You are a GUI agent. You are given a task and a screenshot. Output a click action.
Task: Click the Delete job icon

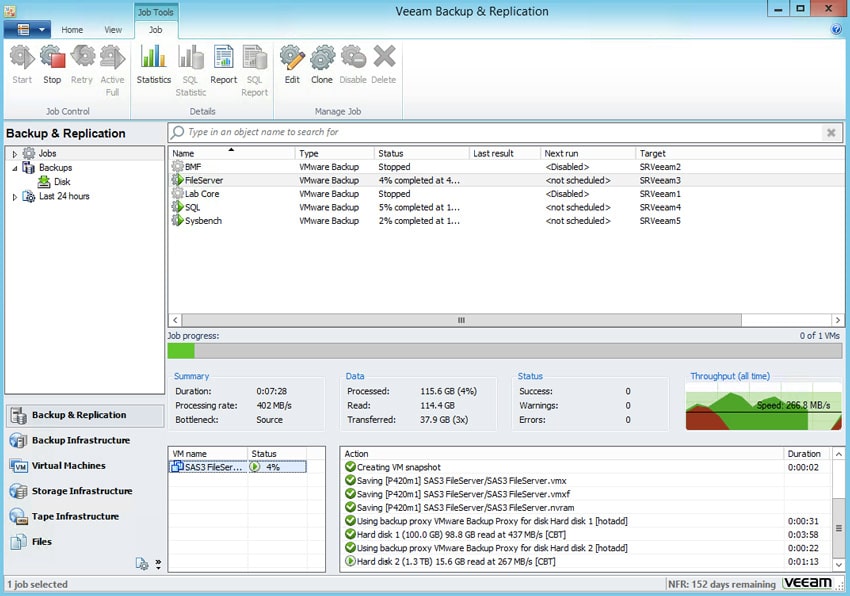coord(384,65)
